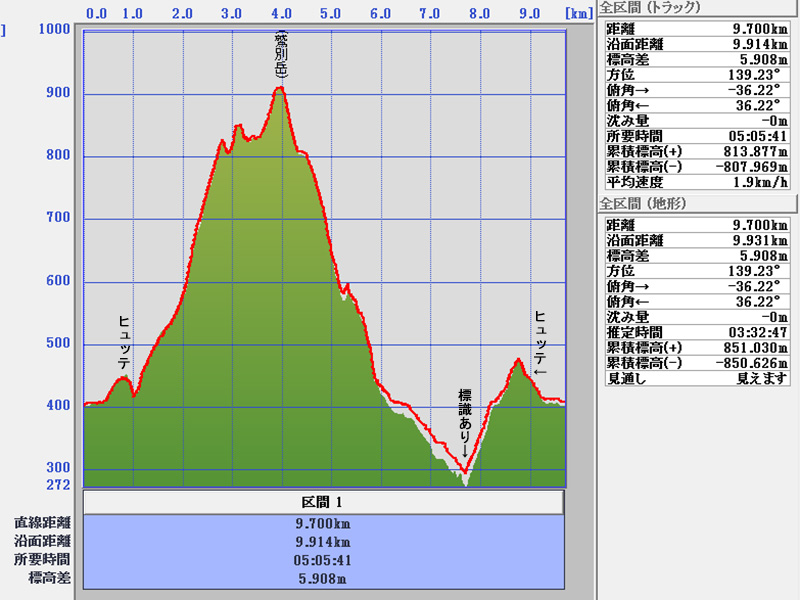Select the 平均速度 1.9km/h value
The height and width of the screenshot is (600, 800).
[x=742, y=181]
